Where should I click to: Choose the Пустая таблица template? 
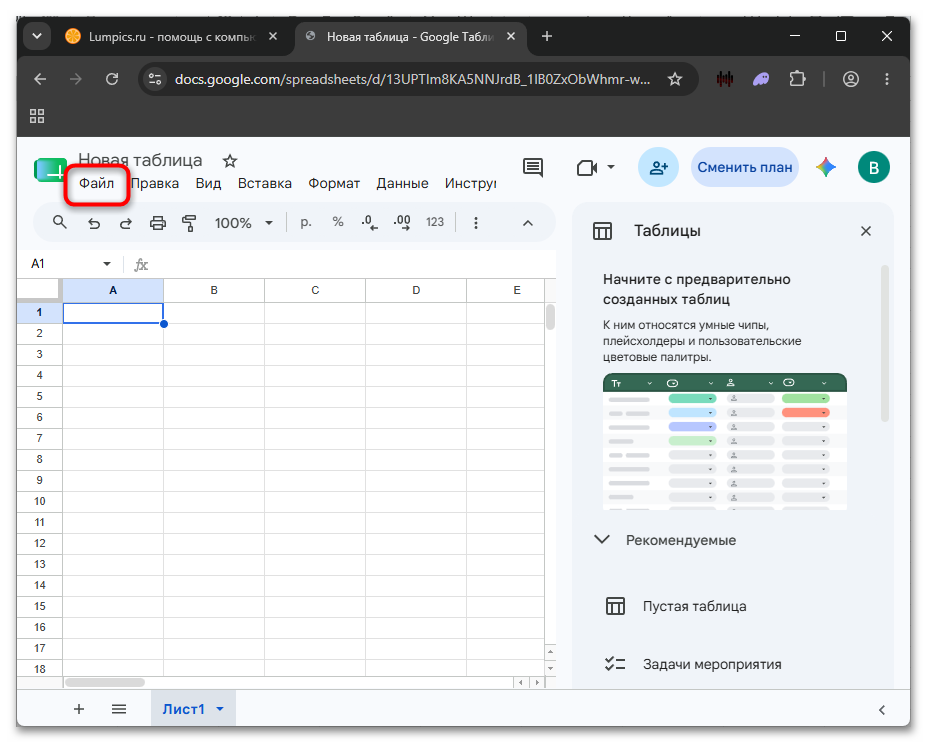(x=676, y=606)
